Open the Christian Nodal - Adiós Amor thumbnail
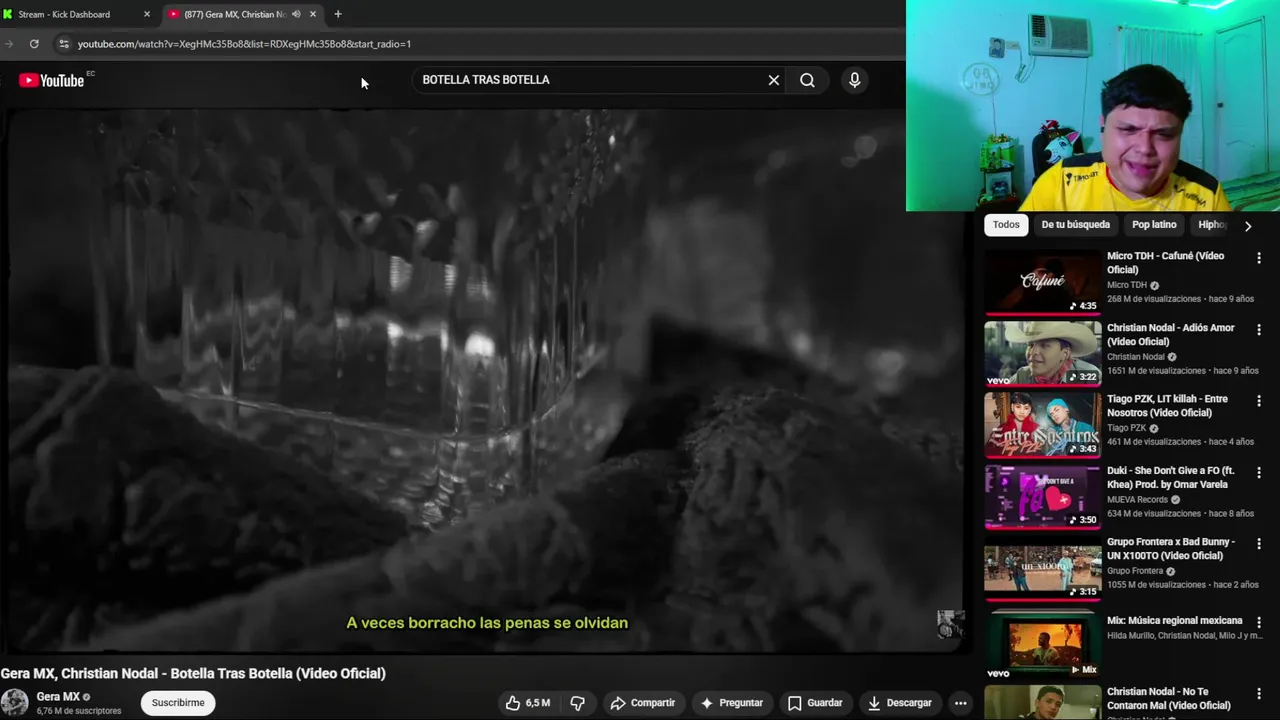 click(x=1042, y=354)
